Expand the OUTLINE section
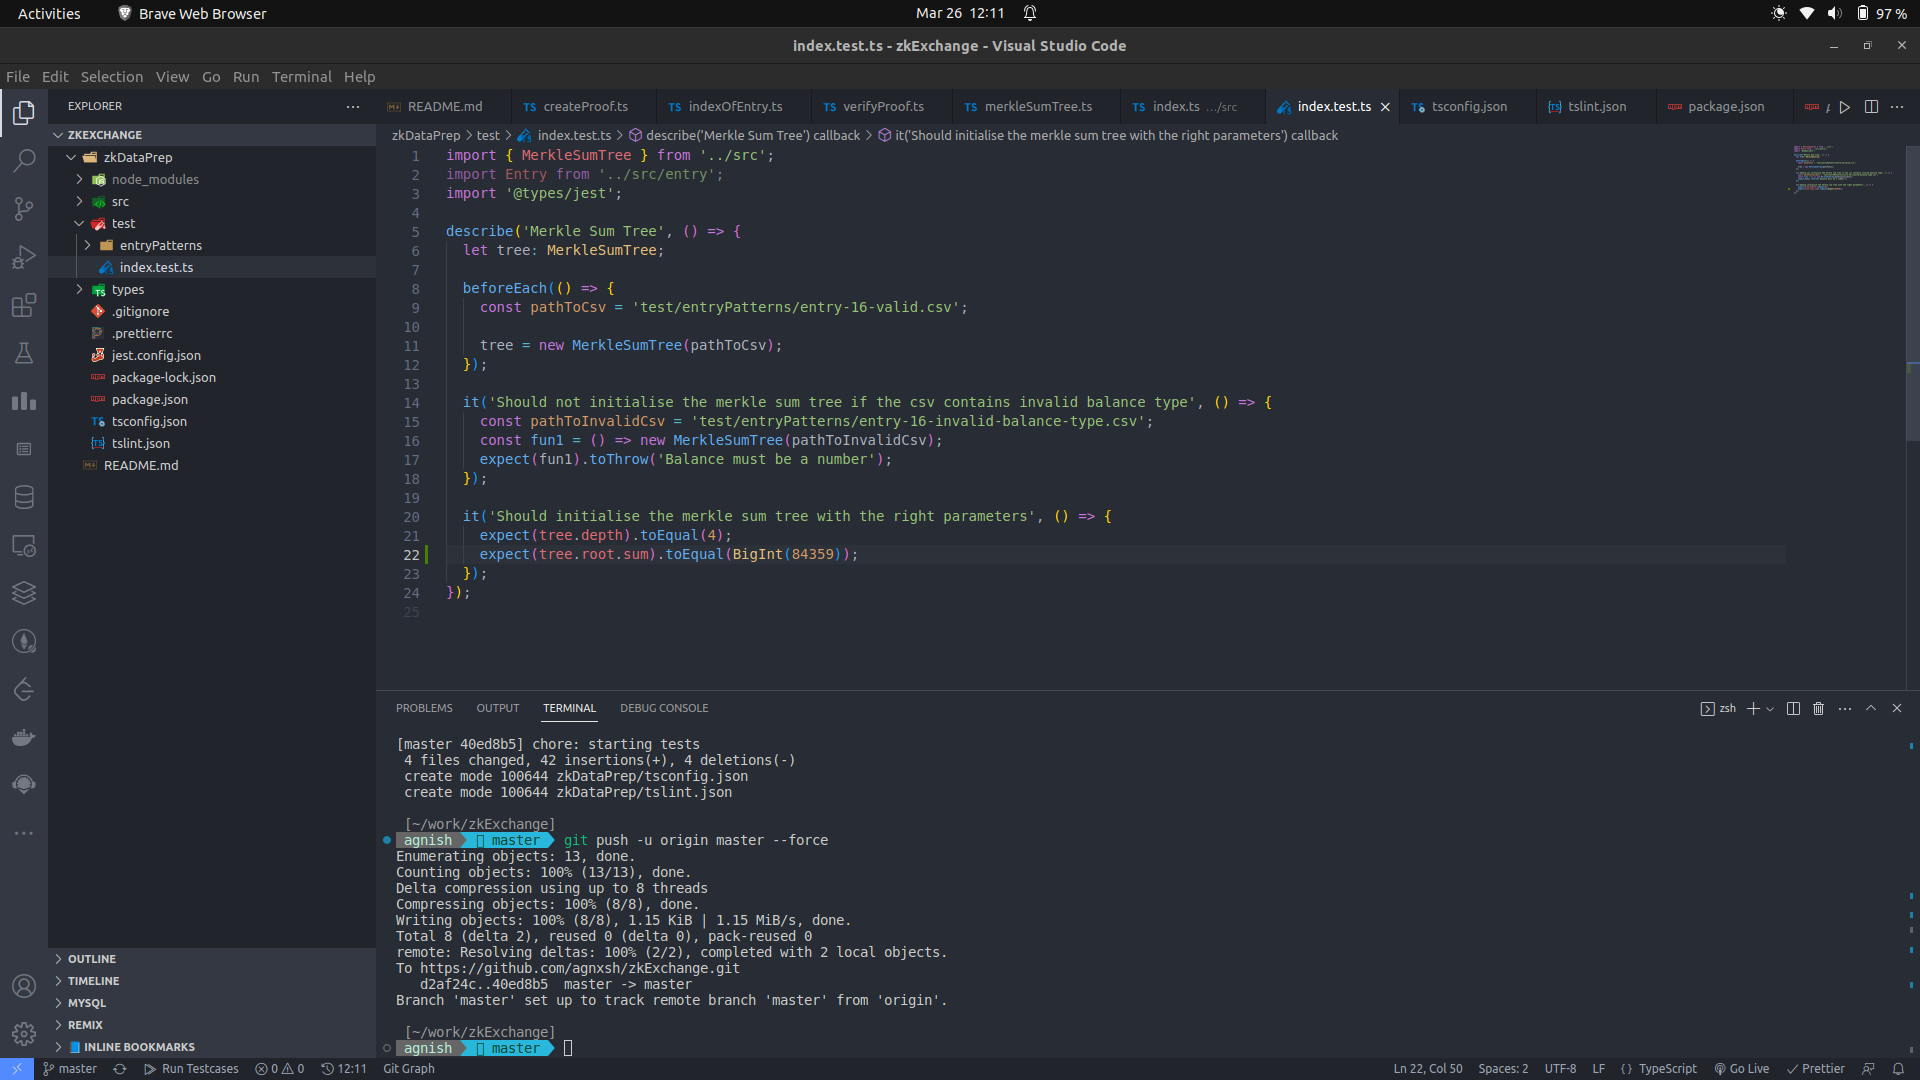 pos(211,959)
